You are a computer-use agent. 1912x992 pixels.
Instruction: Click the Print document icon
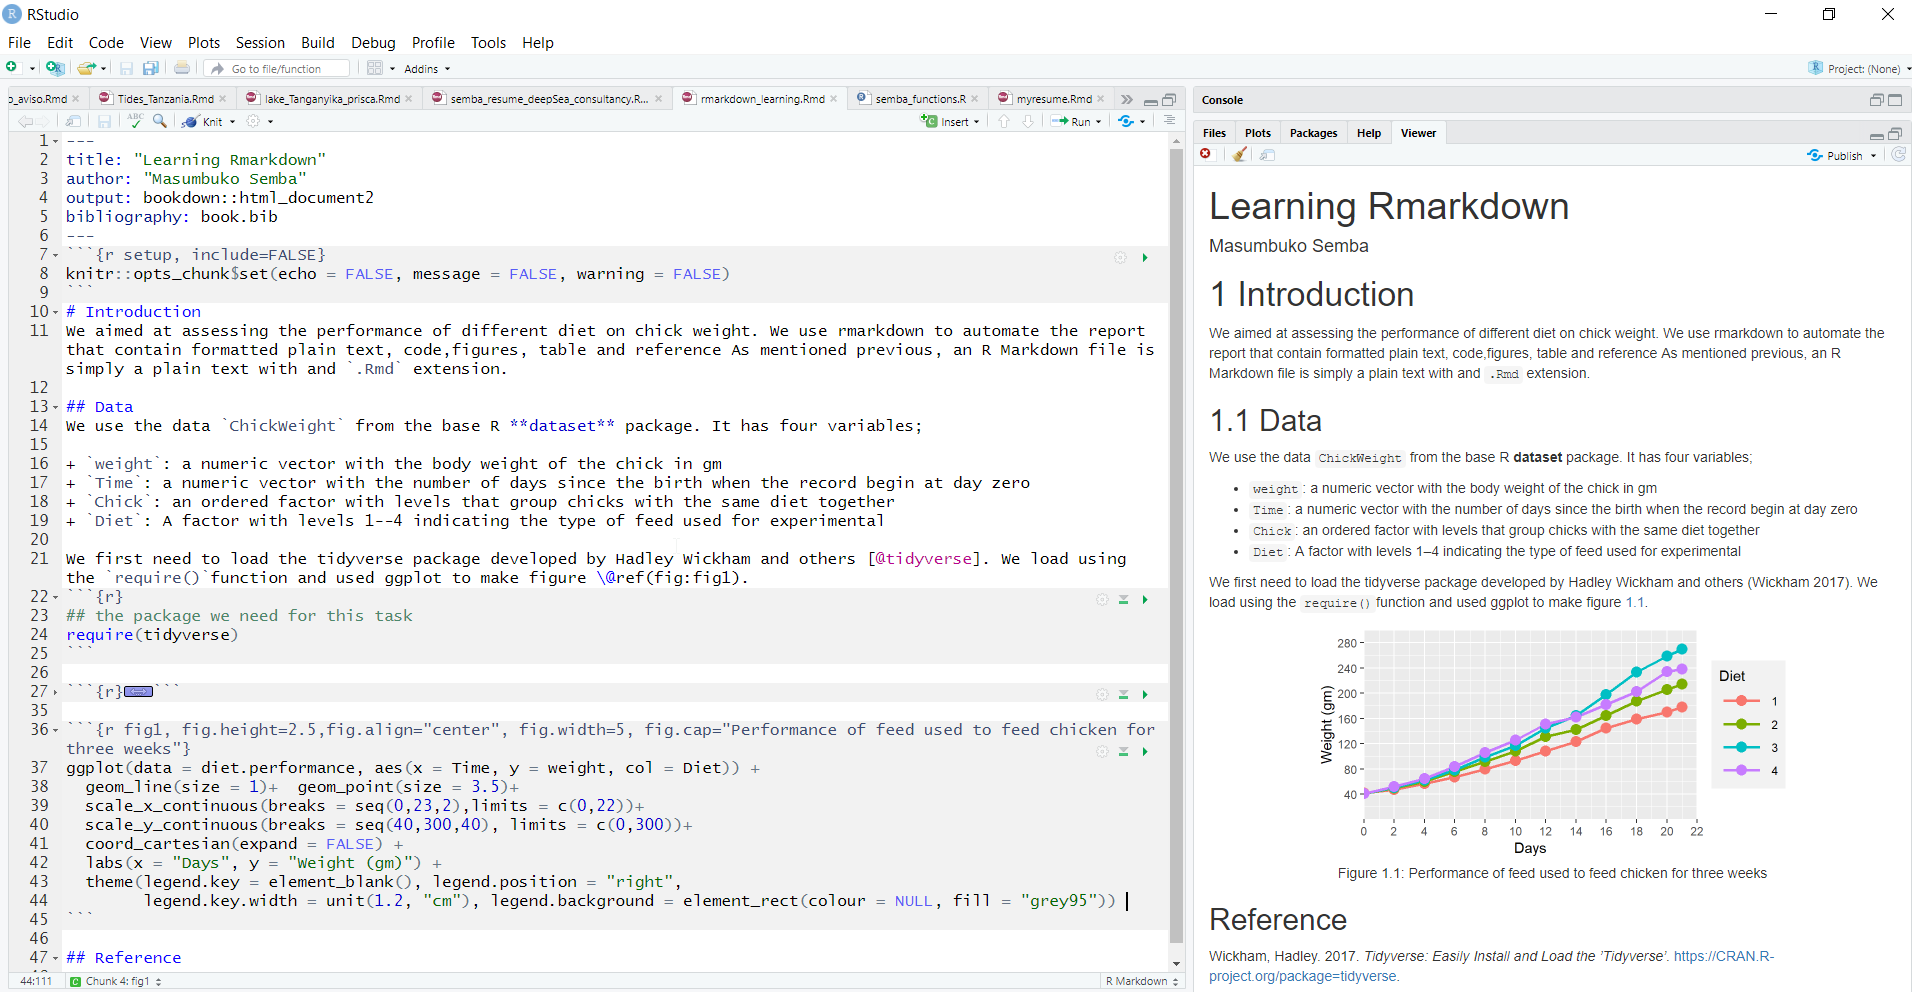pyautogui.click(x=182, y=68)
